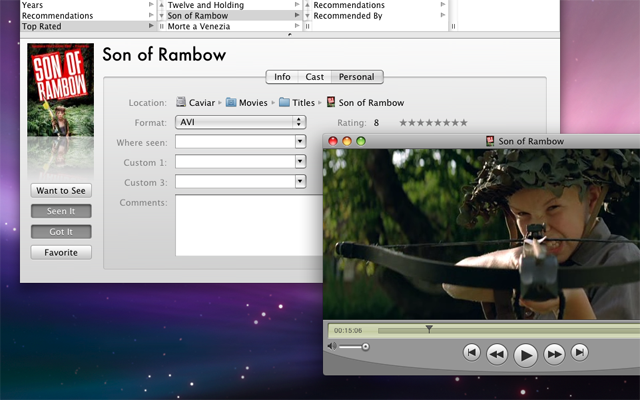Click the Want to See button
The height and width of the screenshot is (400, 640).
(x=60, y=190)
